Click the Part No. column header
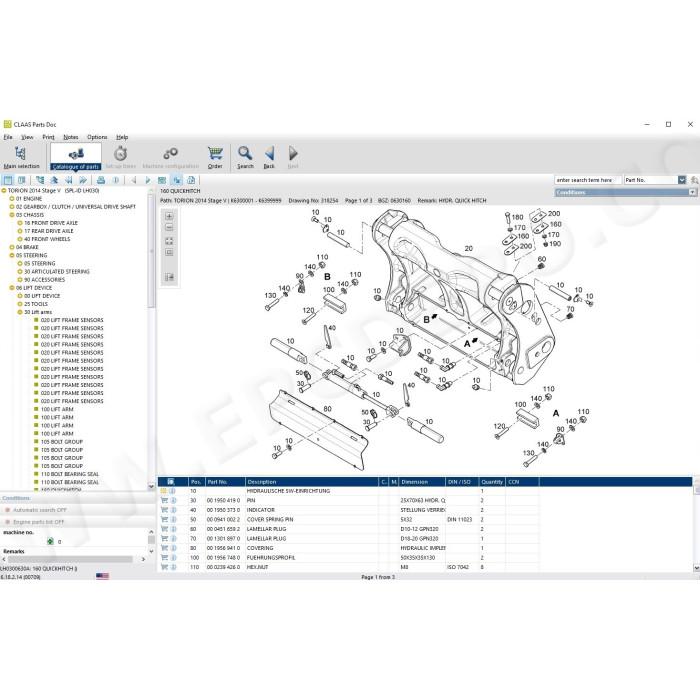The width and height of the screenshot is (700, 700). [225, 482]
